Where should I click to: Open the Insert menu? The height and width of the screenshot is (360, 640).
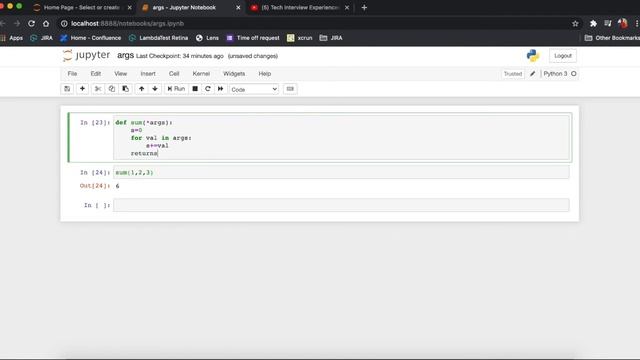(148, 74)
